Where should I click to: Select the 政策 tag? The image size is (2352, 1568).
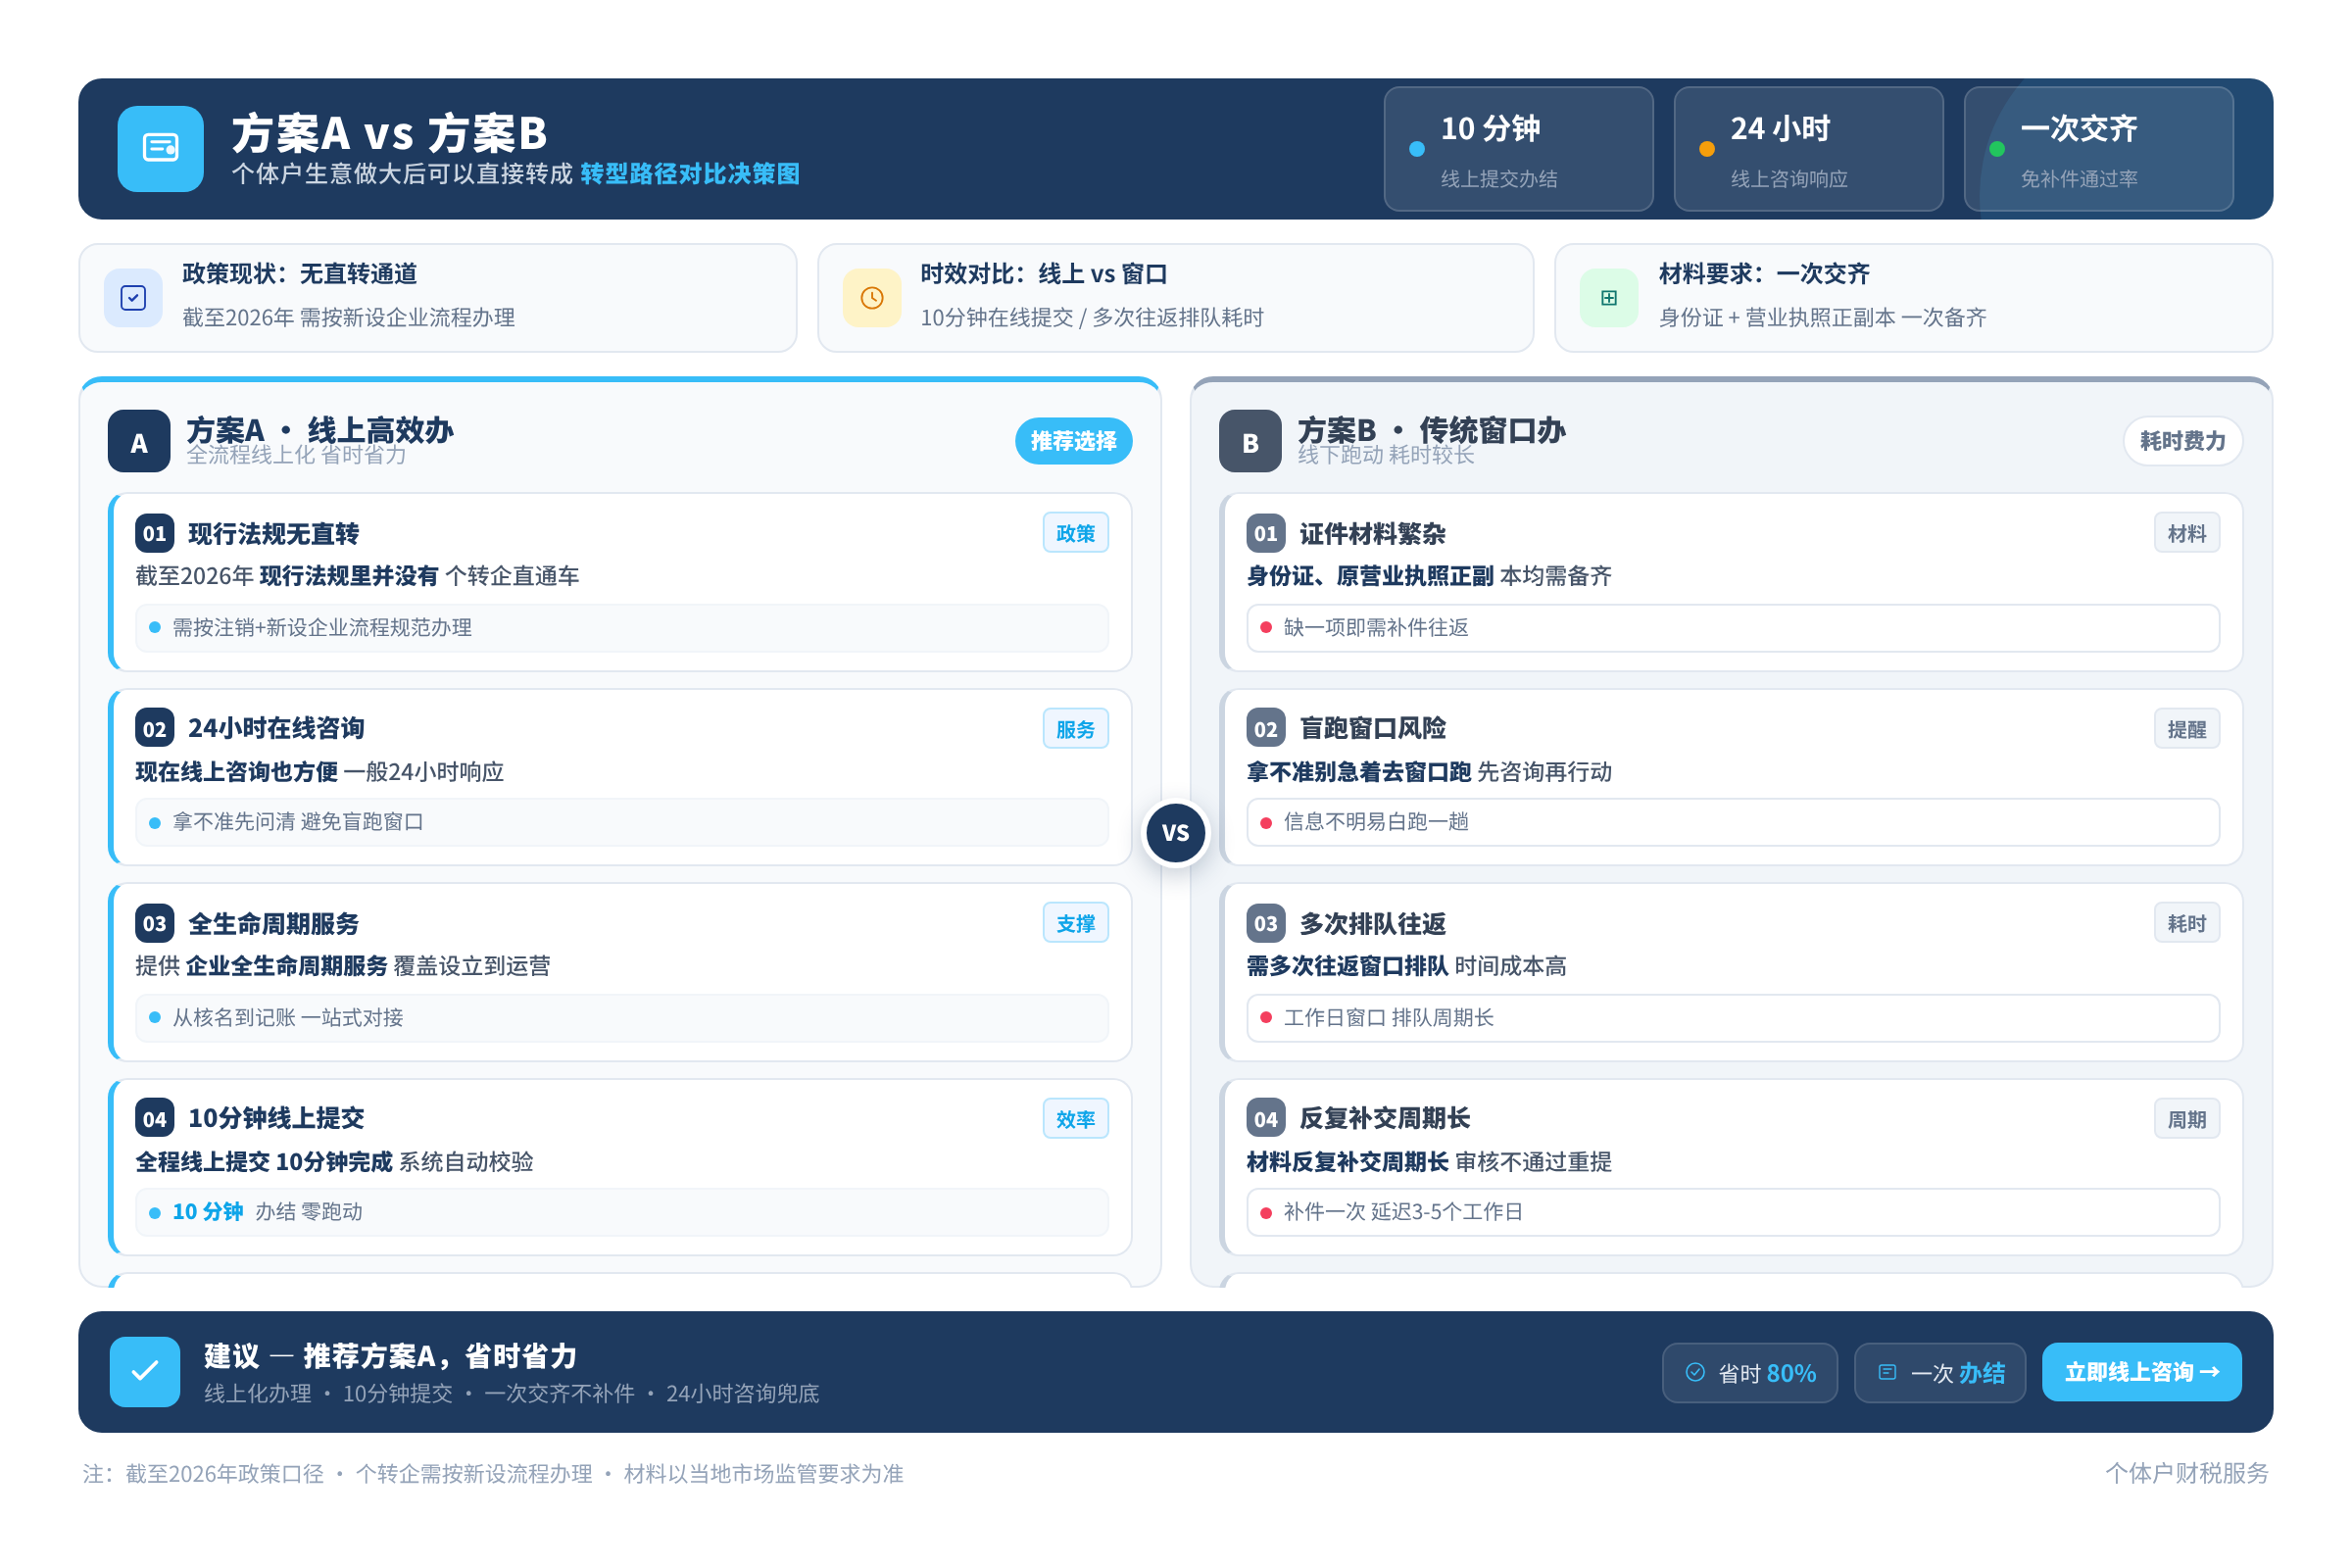tap(1076, 533)
